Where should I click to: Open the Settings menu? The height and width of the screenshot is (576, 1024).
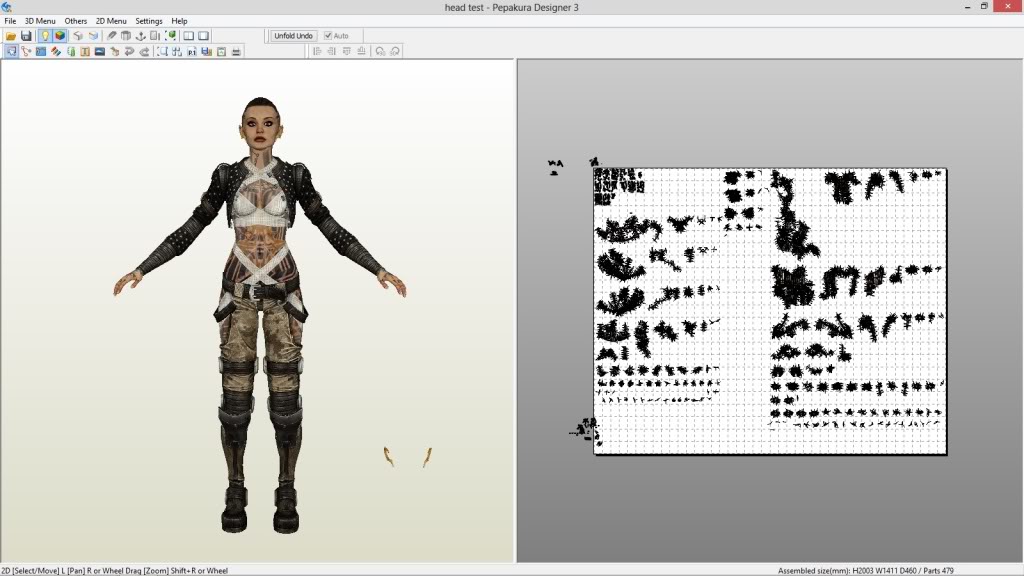pos(149,21)
